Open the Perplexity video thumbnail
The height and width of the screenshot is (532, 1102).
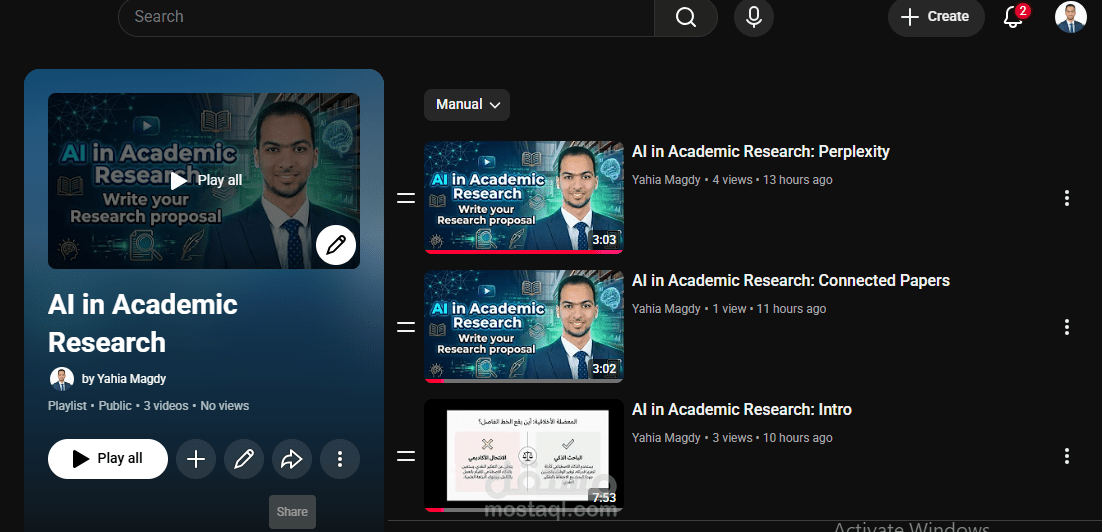point(524,197)
